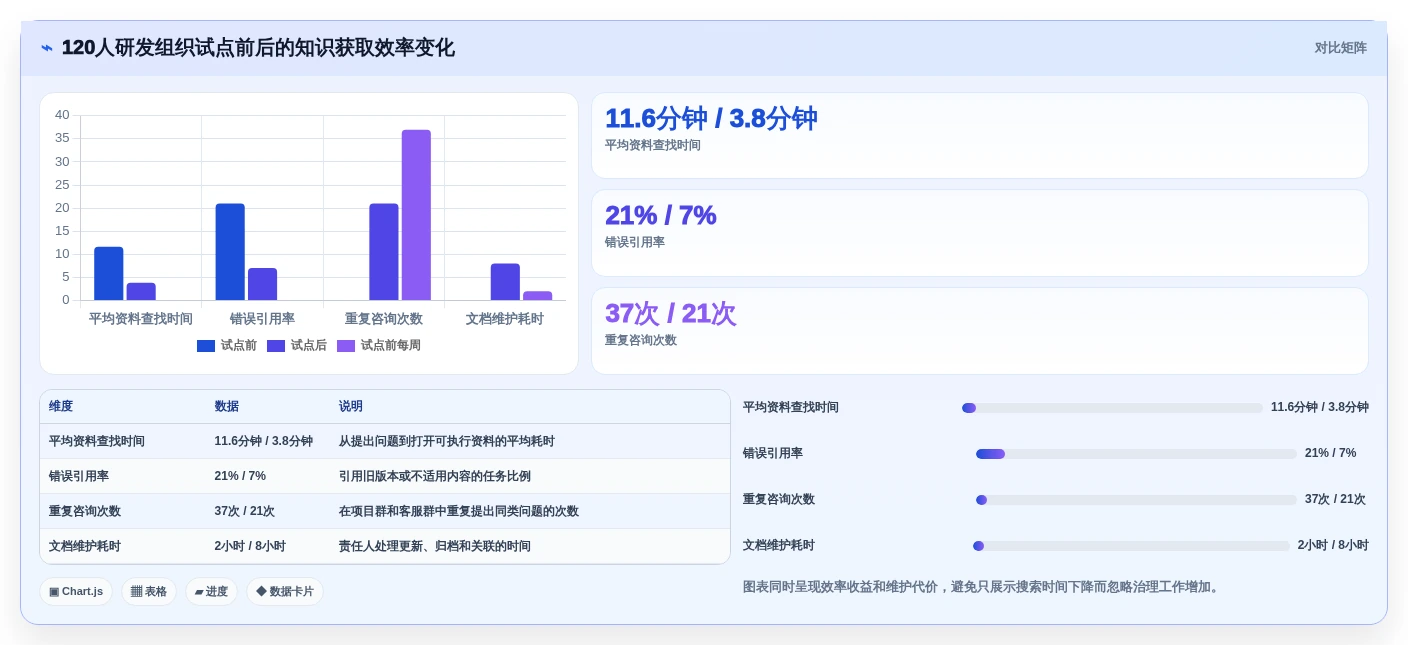Click the 试点前 bar for 错误引用率
1408x645 pixels.
click(x=230, y=252)
